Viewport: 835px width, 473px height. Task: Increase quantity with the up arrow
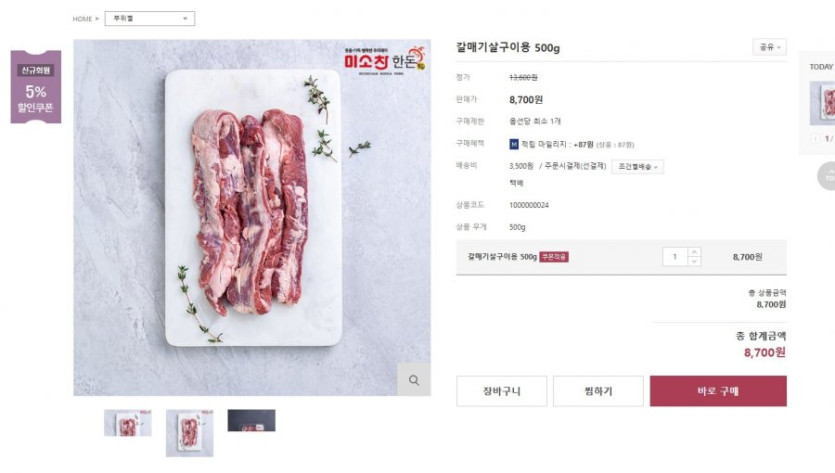pyautogui.click(x=695, y=252)
